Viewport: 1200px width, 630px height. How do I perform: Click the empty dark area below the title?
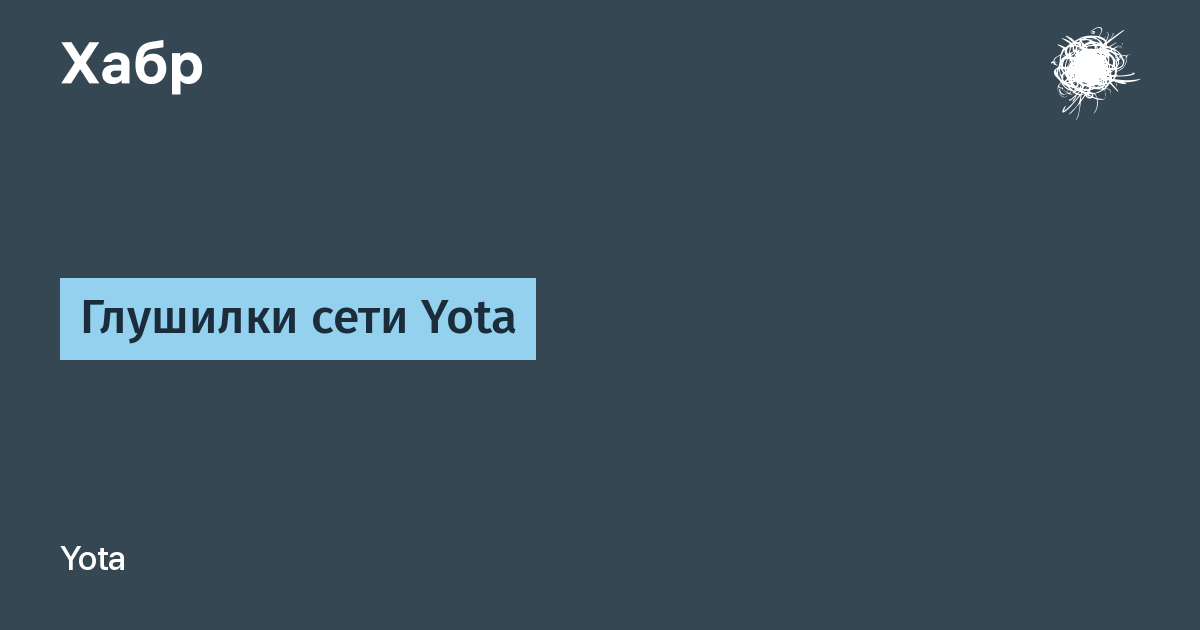pyautogui.click(x=600, y=450)
